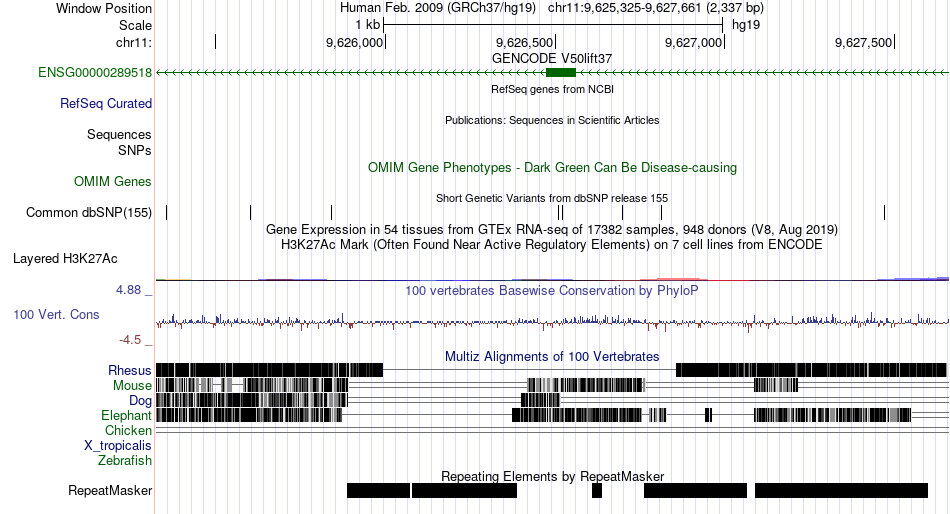Click the Dog alignment row label

[x=140, y=401]
